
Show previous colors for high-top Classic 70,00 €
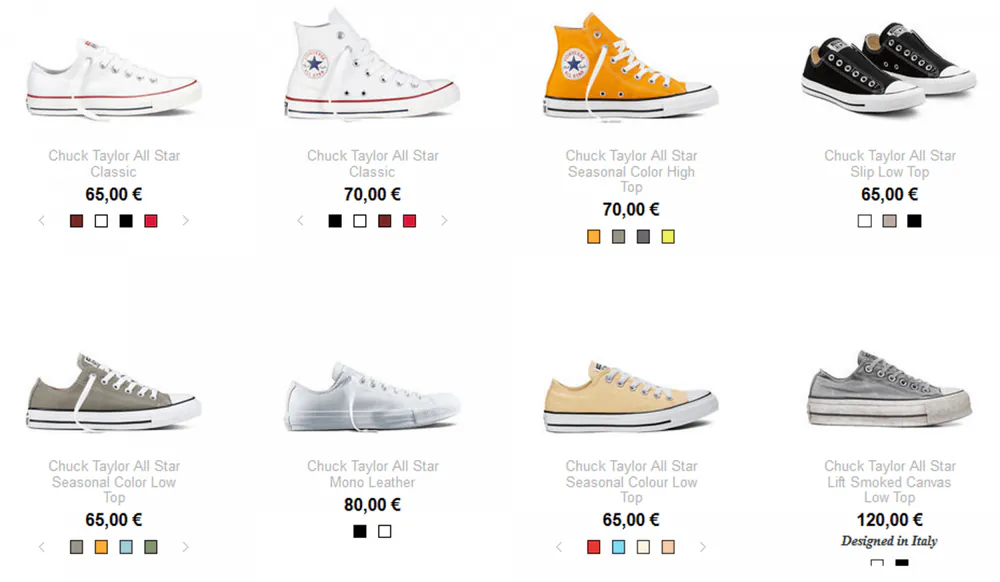[300, 221]
